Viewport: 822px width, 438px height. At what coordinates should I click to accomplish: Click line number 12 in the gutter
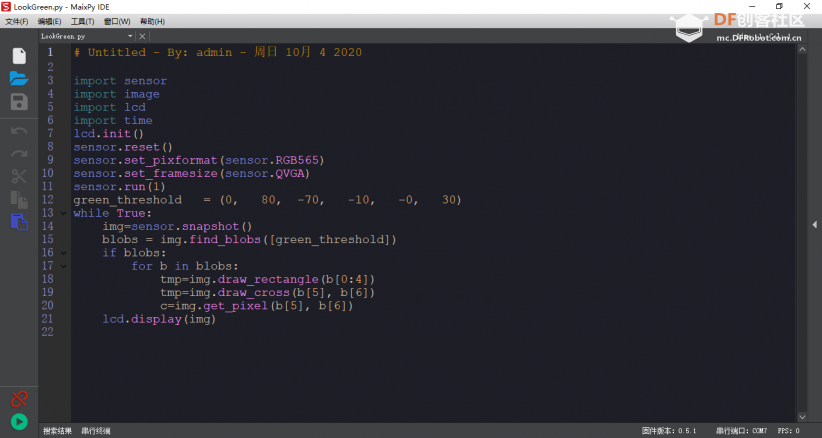click(48, 200)
